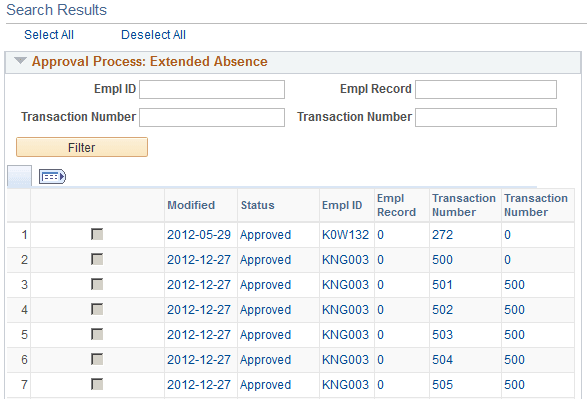Focus the Empl ID input field
The image size is (587, 399).
click(x=212, y=89)
